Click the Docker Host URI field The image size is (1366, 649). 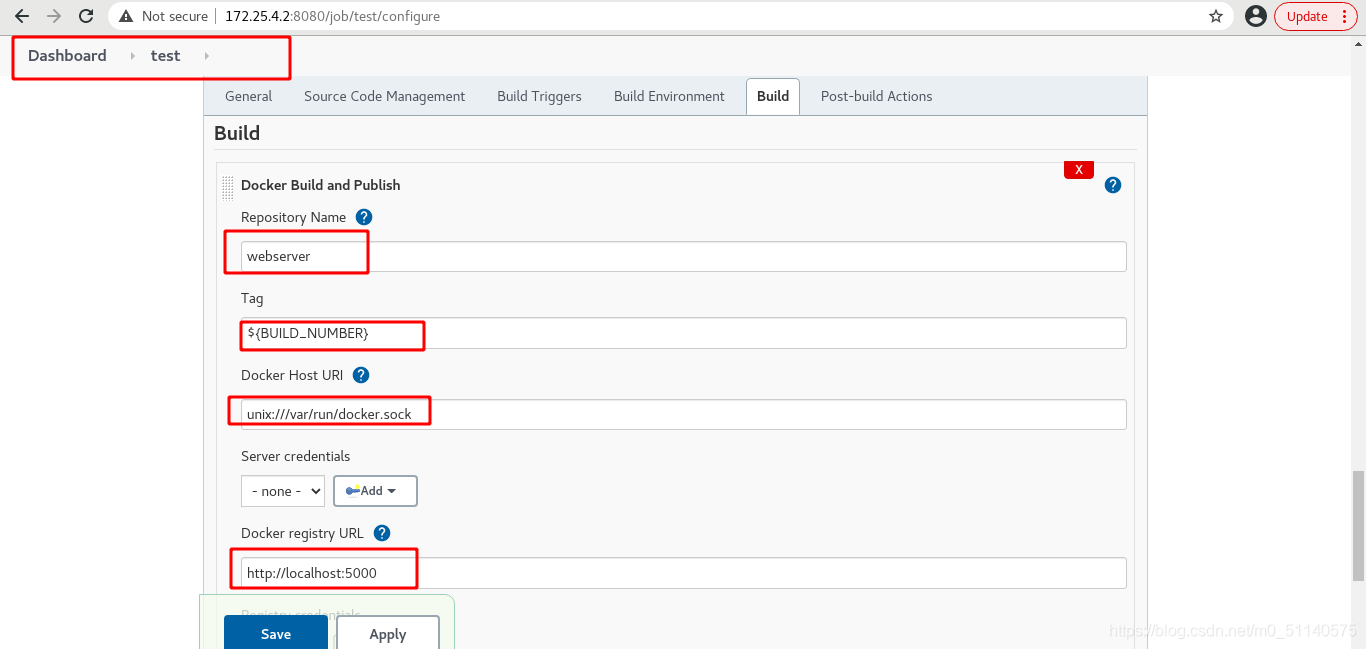click(683, 414)
